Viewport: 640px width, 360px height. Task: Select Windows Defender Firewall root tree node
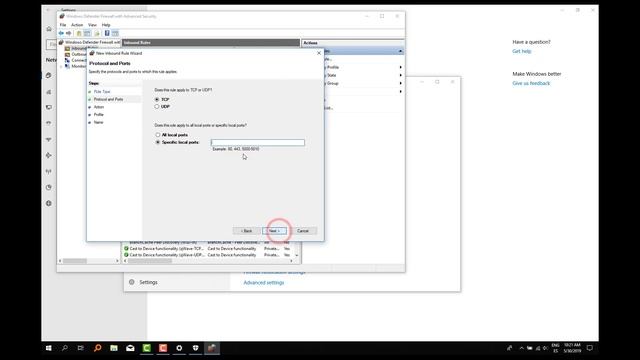pos(89,42)
